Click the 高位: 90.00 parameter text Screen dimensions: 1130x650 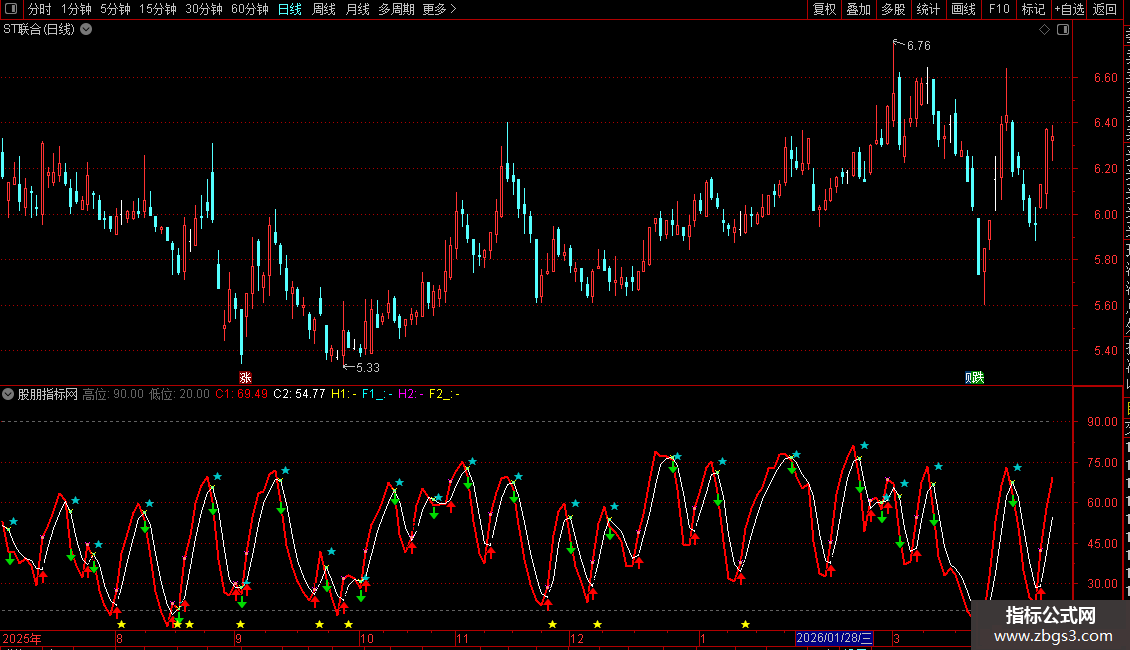tap(113, 394)
